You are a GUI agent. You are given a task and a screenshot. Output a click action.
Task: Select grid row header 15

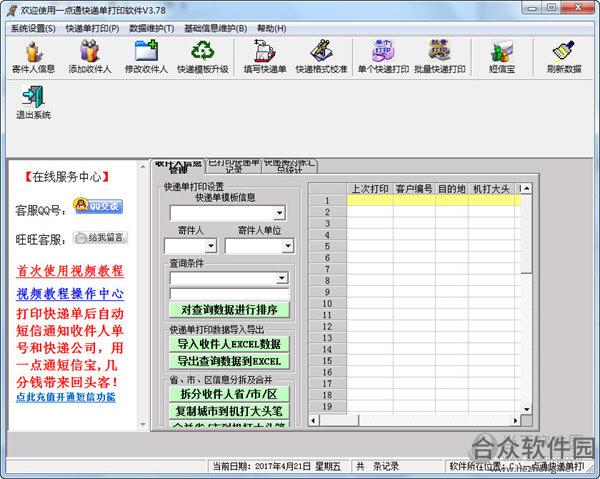pos(328,361)
